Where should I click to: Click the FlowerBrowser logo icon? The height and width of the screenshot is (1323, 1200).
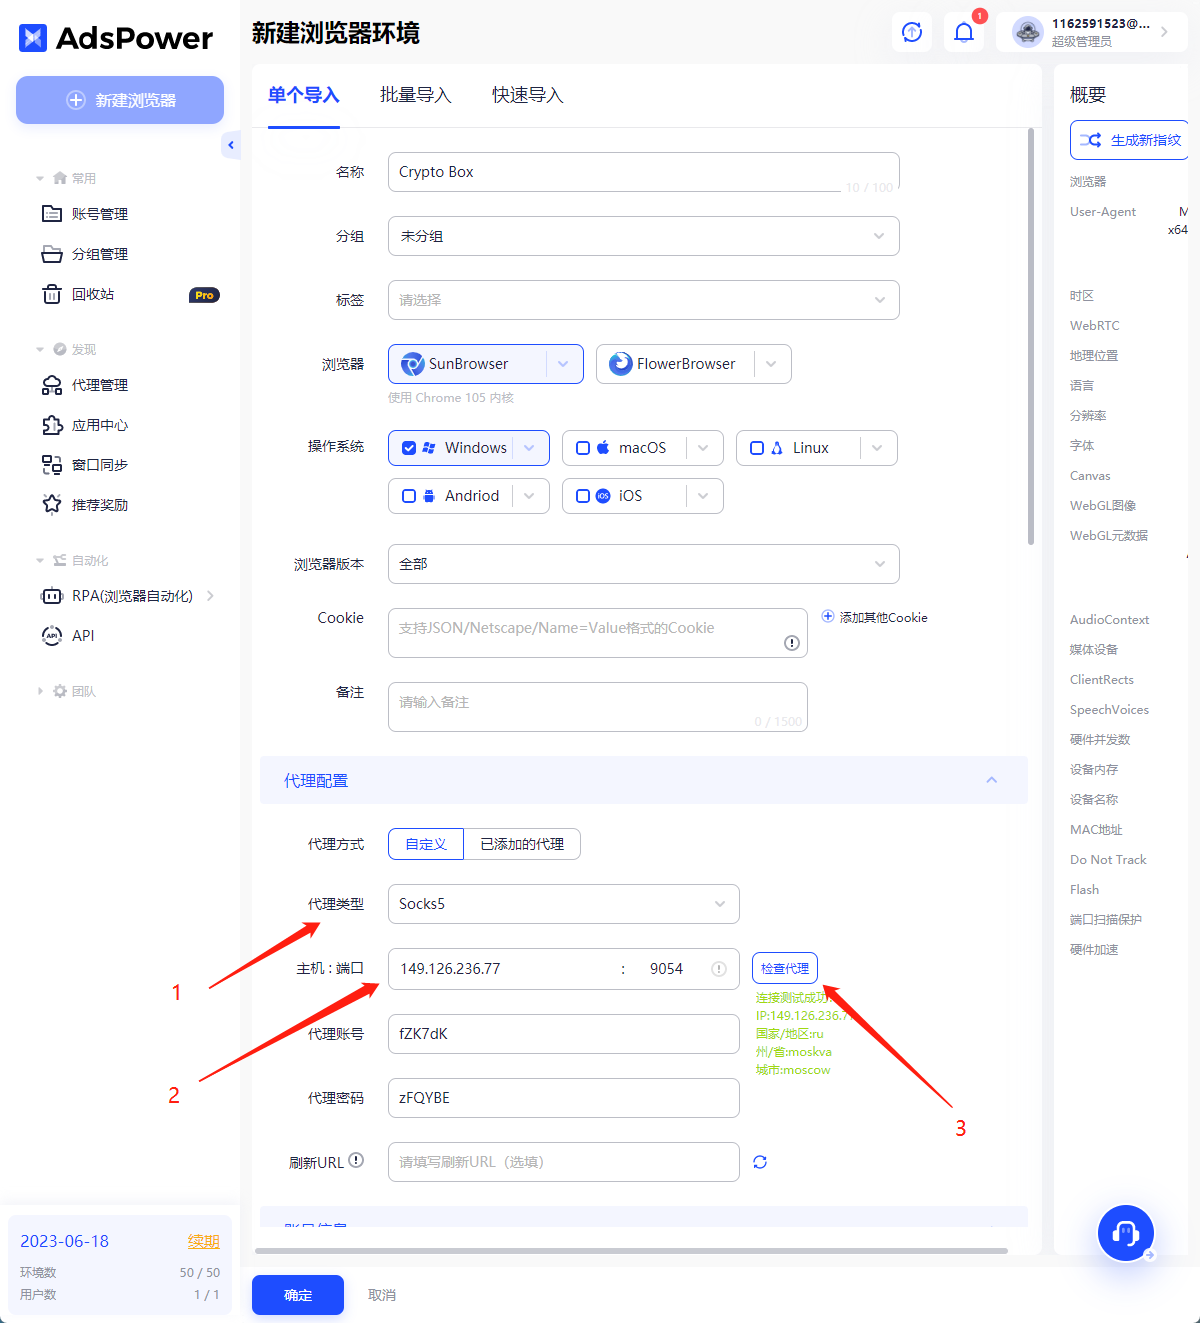pos(620,364)
